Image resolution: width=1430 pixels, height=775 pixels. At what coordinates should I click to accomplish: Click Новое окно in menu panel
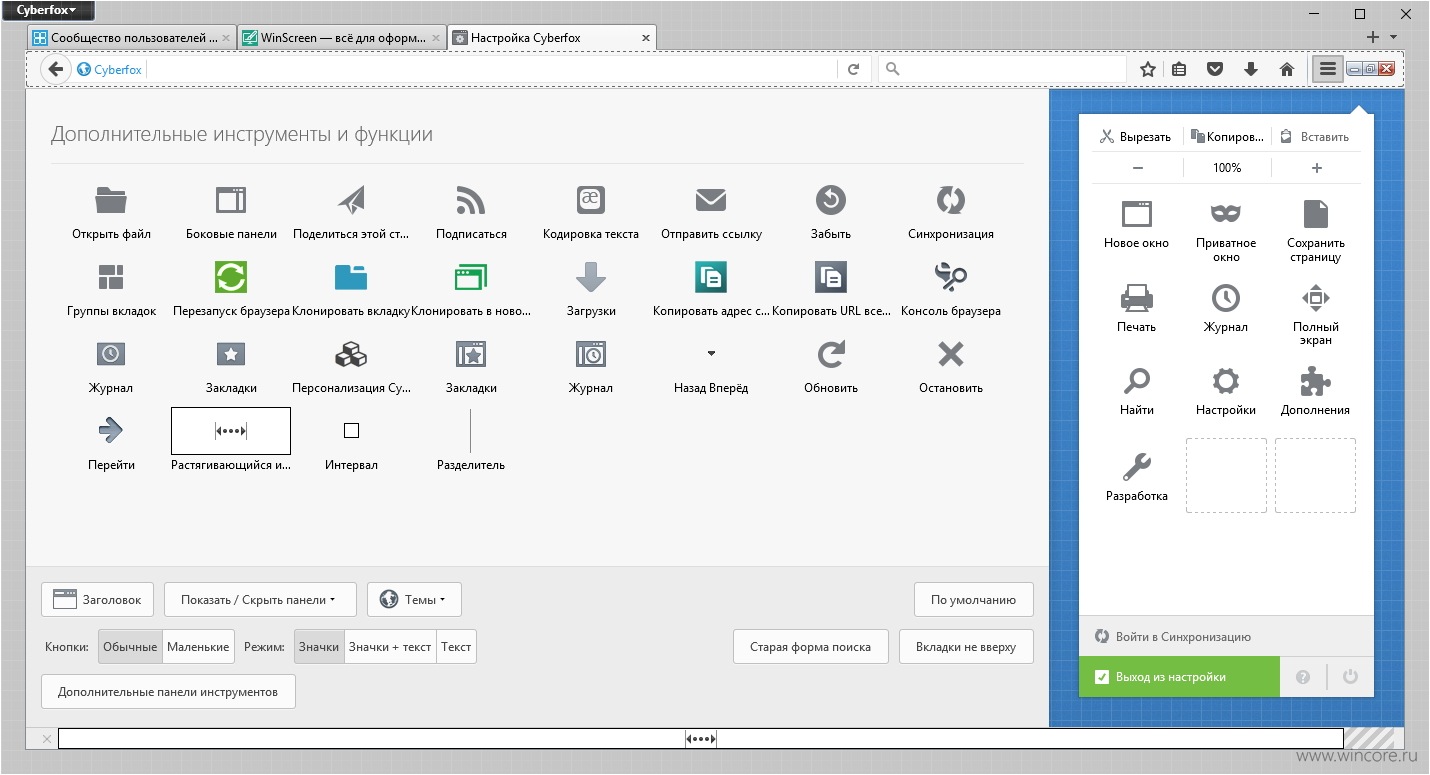[1137, 224]
